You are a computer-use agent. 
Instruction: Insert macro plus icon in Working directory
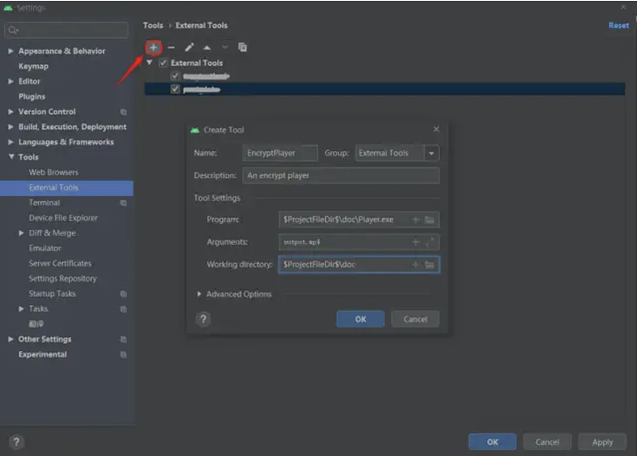[416, 265]
